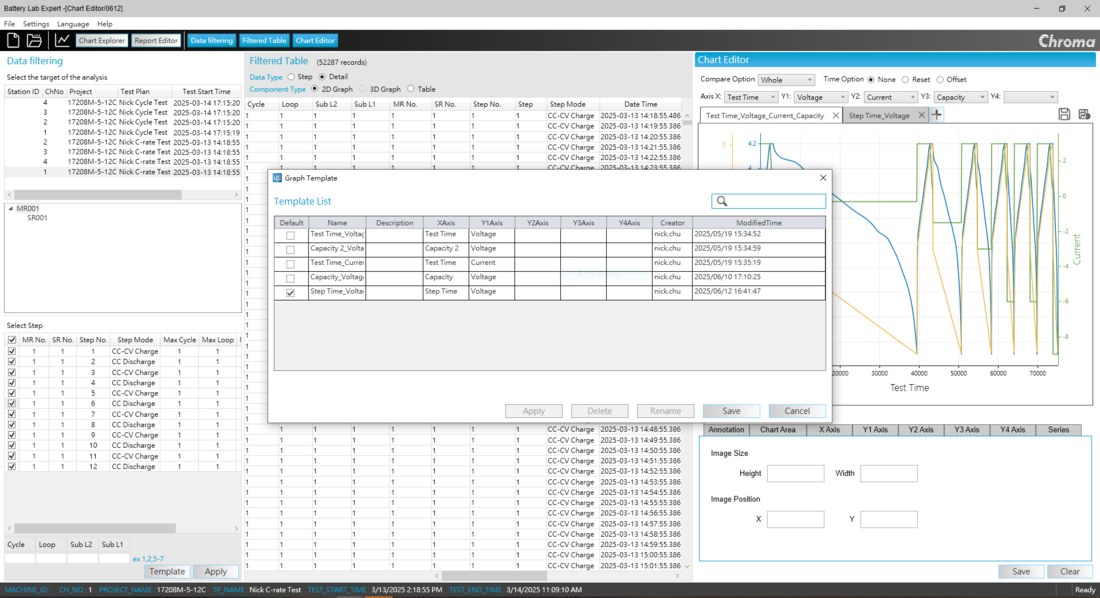Add a new chart tab with plus icon
The height and width of the screenshot is (598, 1100).
[937, 114]
